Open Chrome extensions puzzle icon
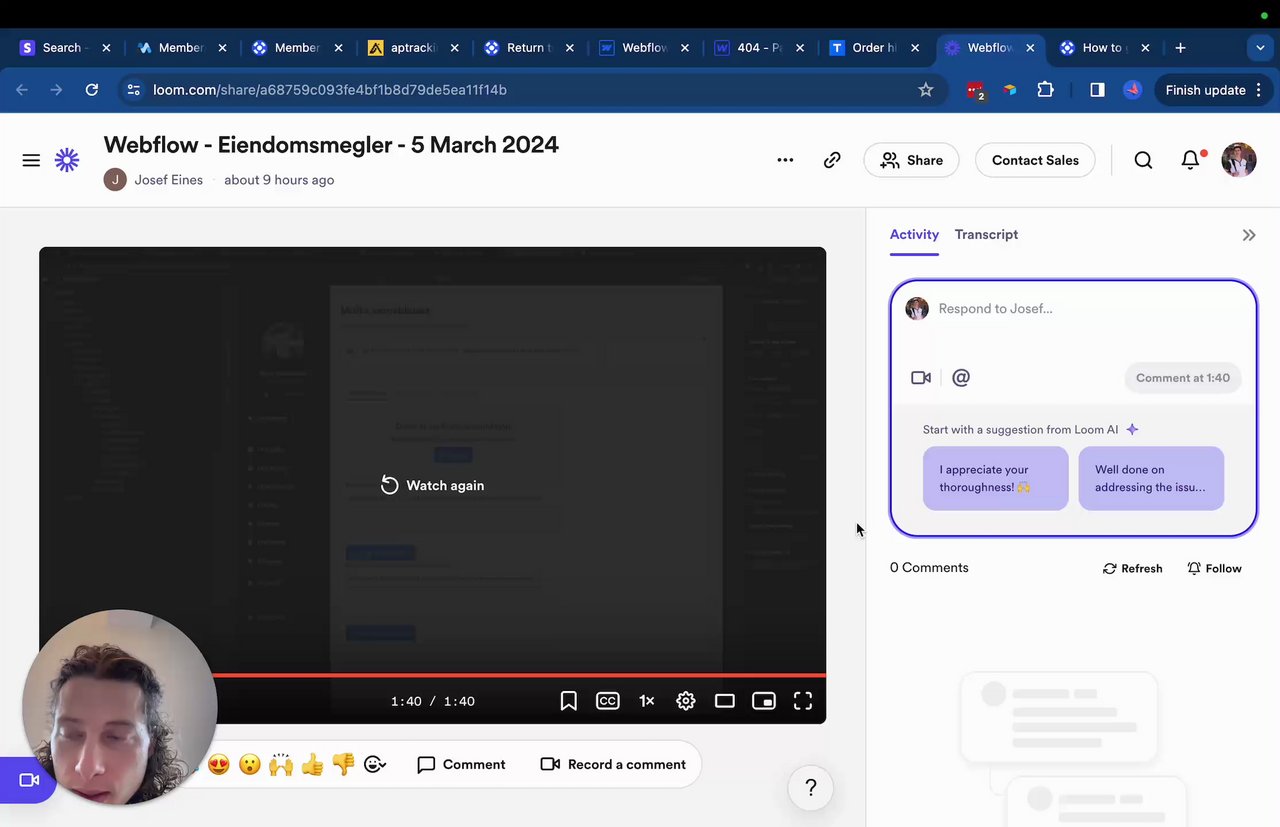Screen dimensions: 1280x827 coord(1046,90)
